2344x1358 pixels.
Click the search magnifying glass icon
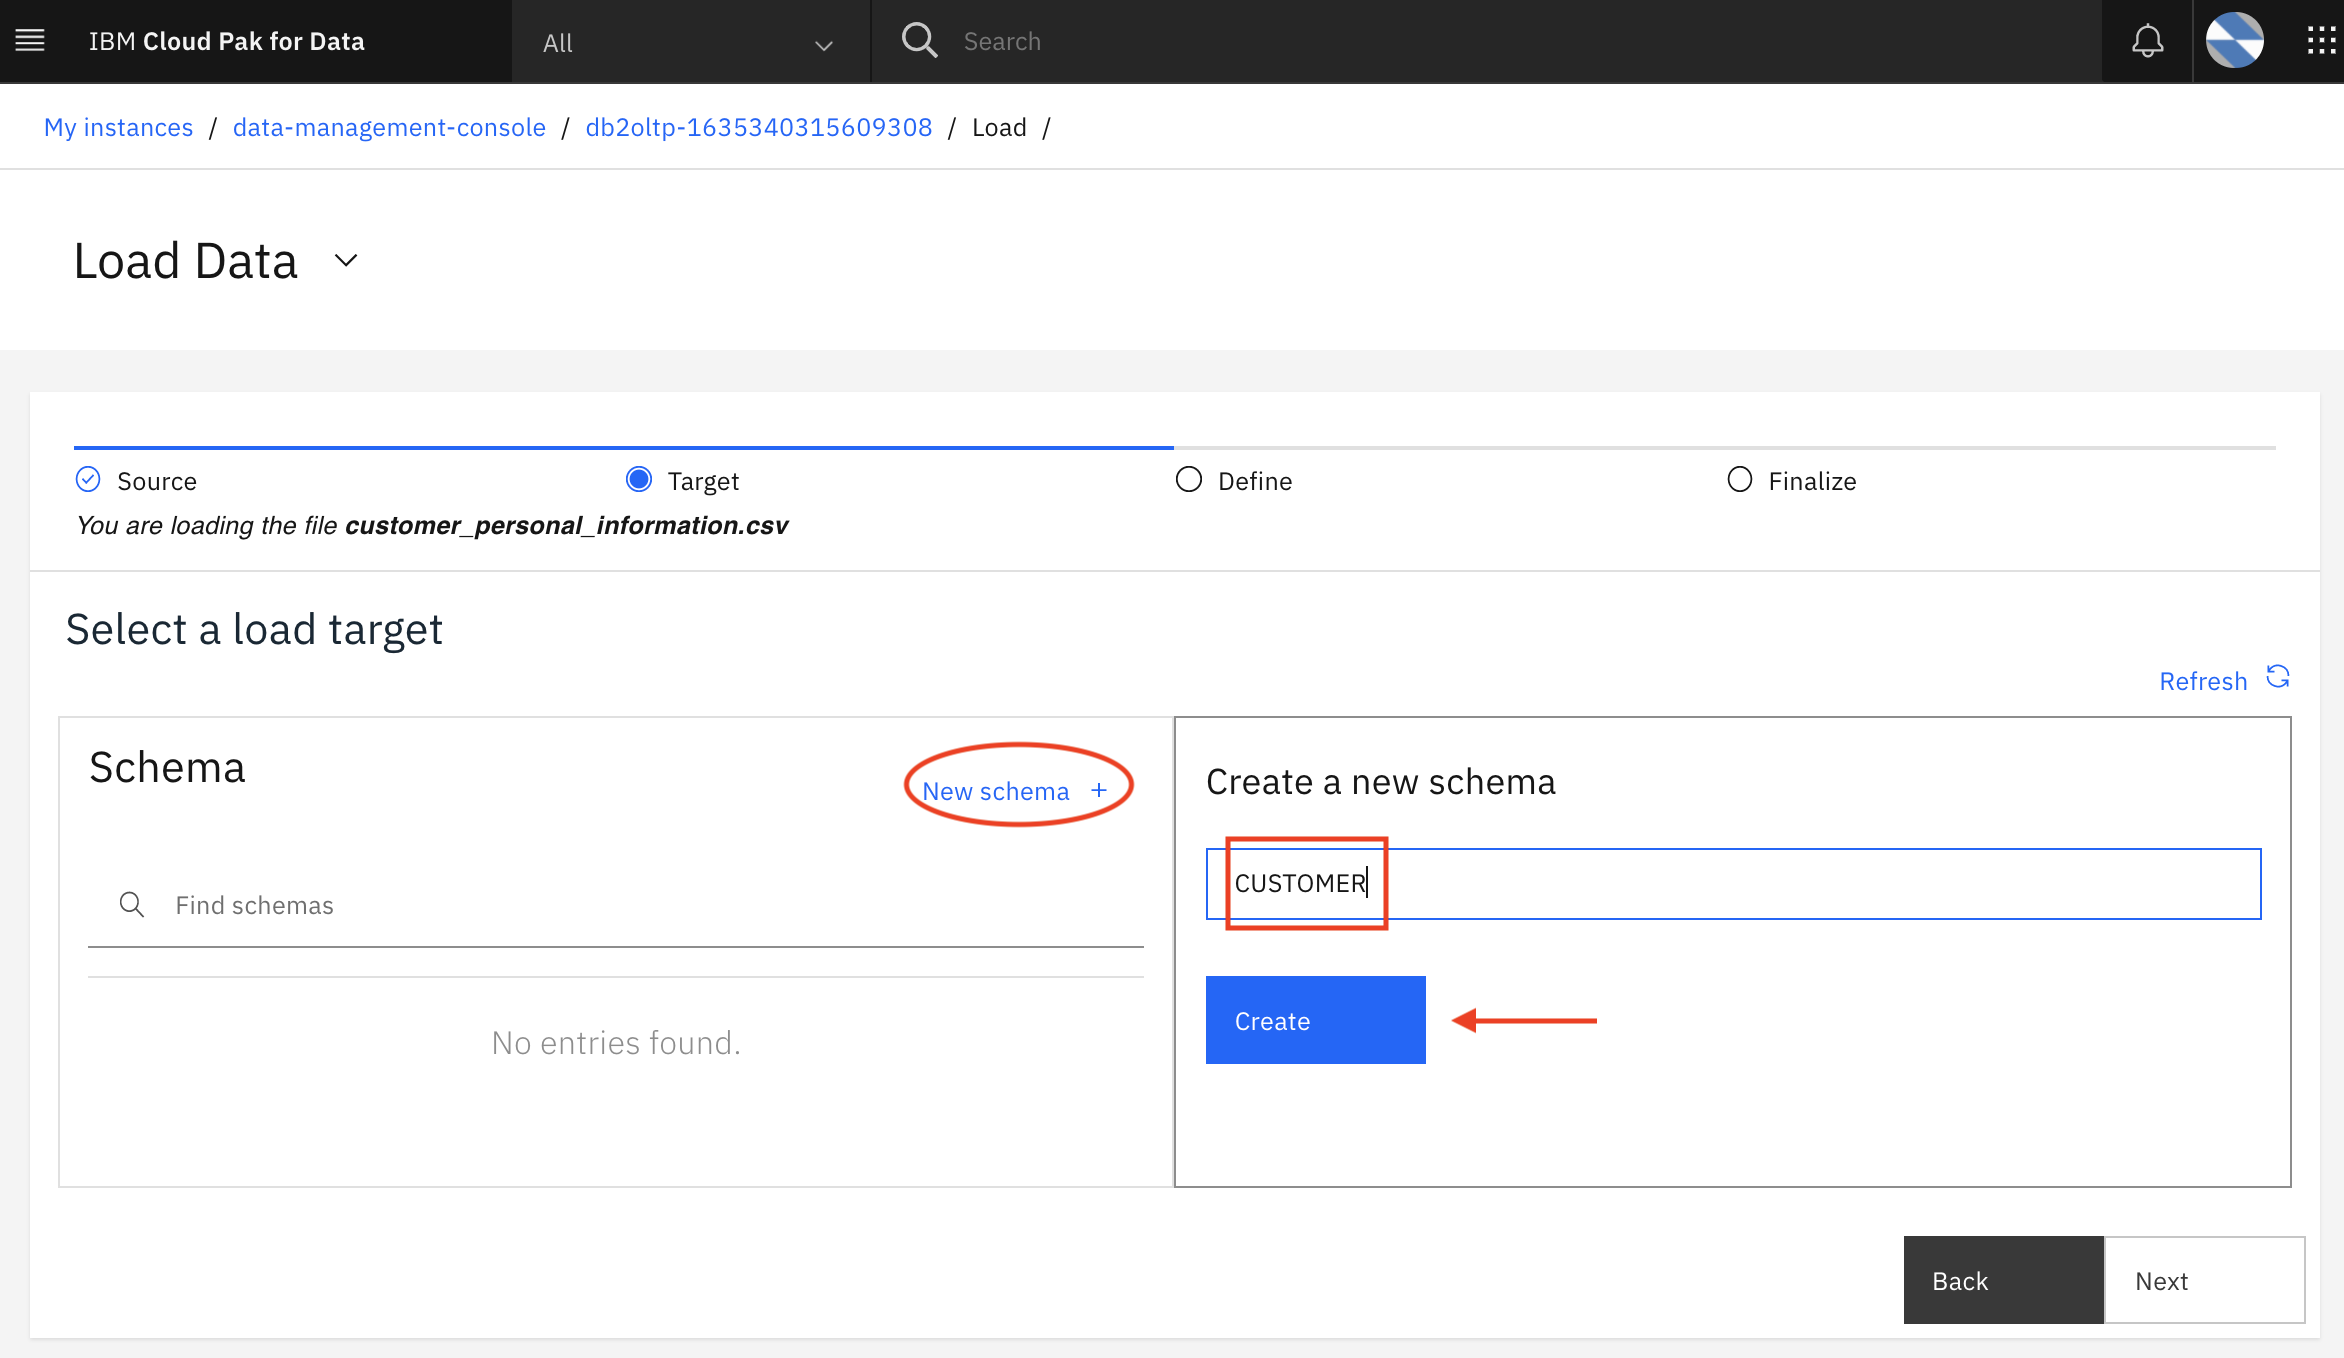click(921, 40)
